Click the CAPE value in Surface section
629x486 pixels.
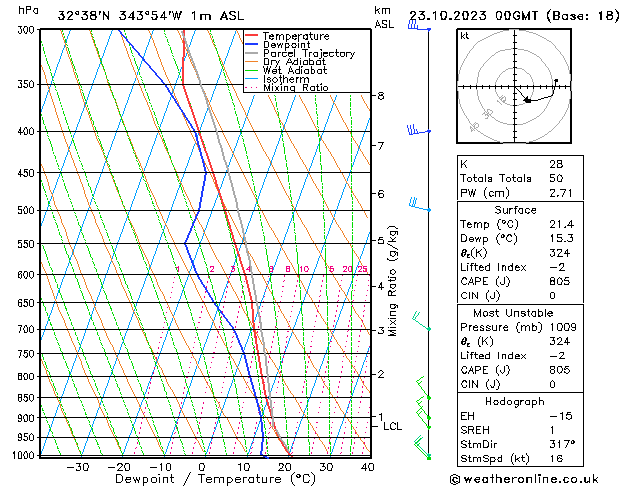[x=560, y=281]
